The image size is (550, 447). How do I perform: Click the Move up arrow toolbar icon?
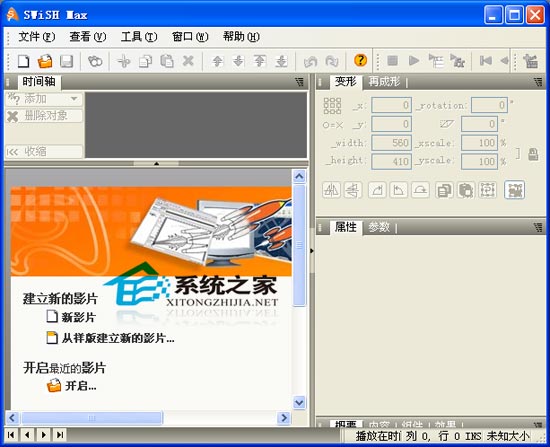[217, 61]
